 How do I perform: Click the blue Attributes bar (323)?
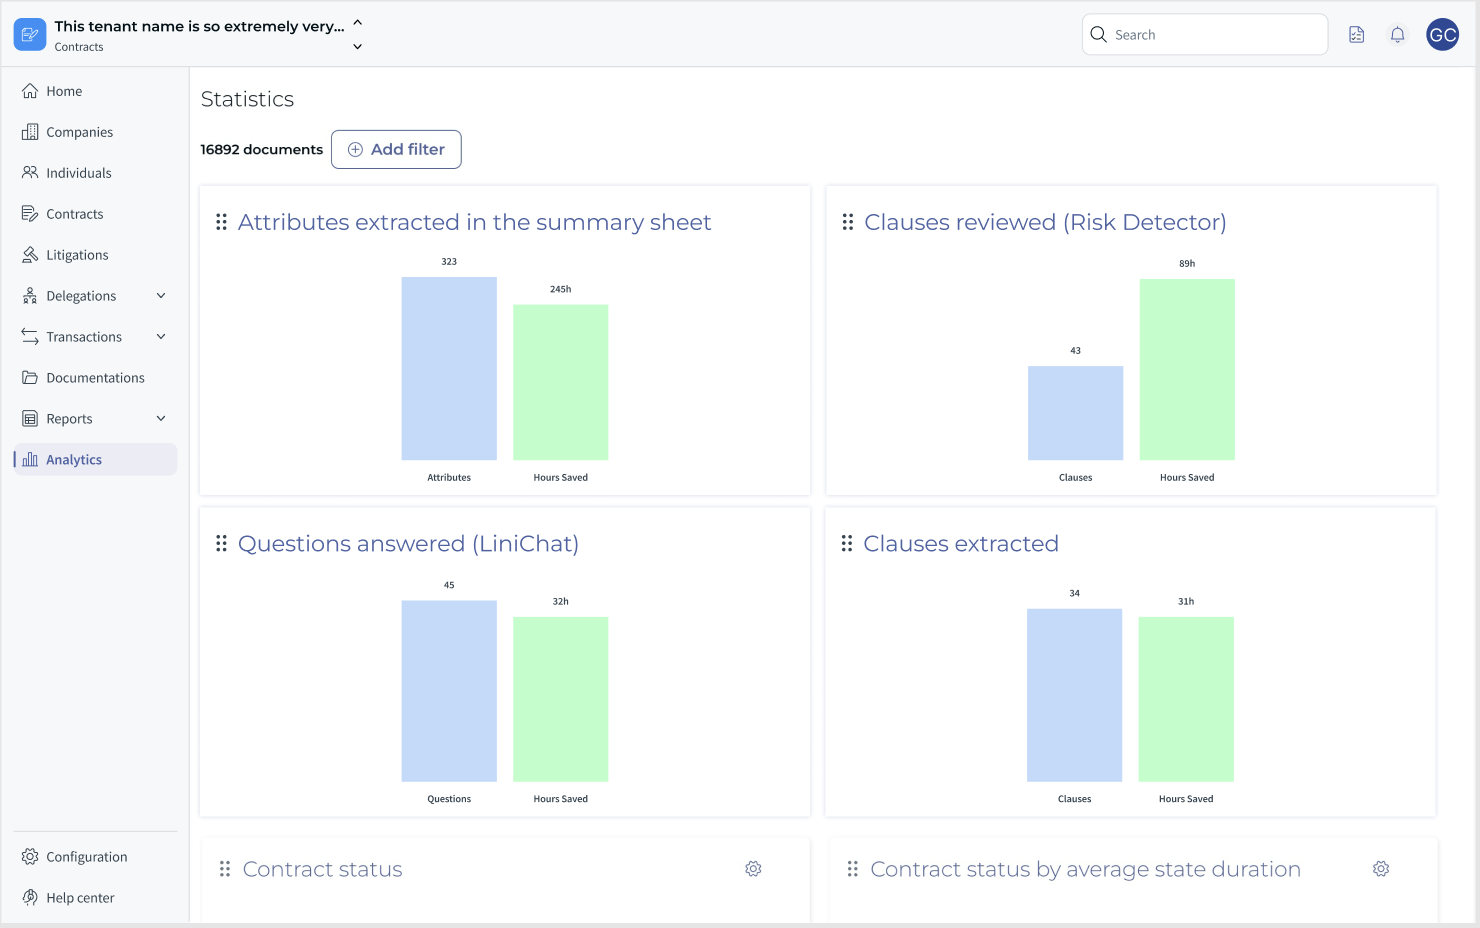pos(449,368)
